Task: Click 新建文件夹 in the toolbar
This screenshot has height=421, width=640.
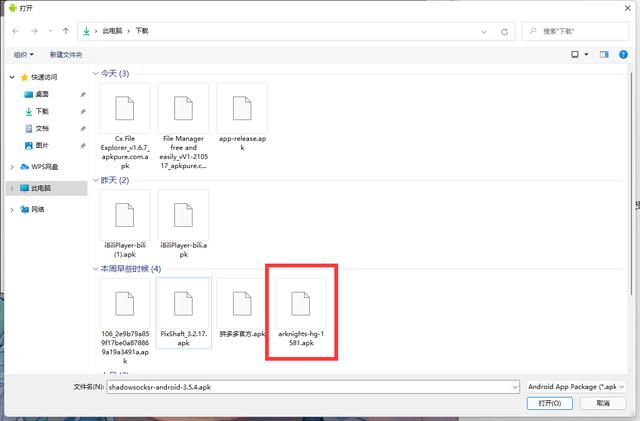Action: pyautogui.click(x=66, y=54)
